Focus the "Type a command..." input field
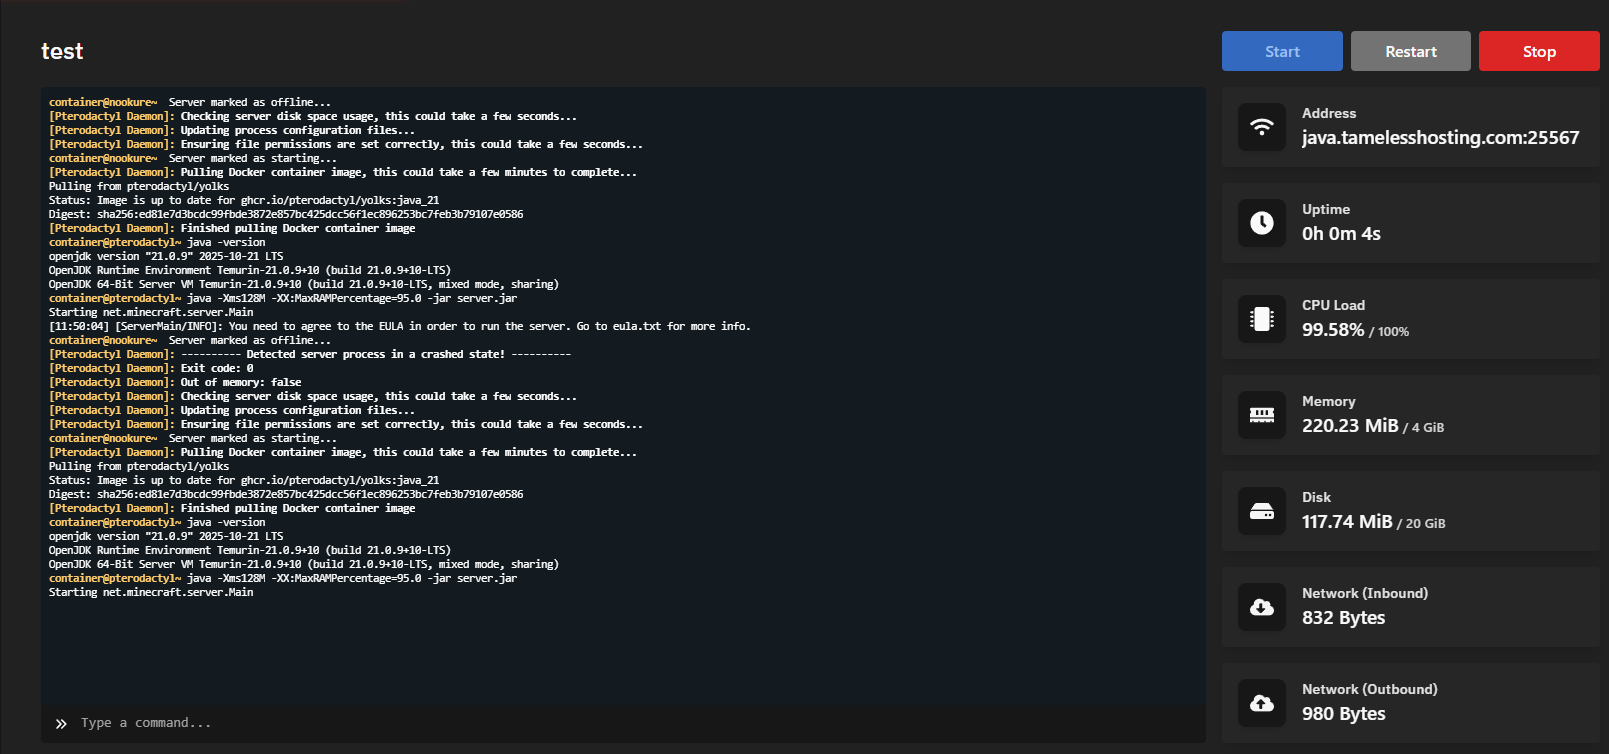The height and width of the screenshot is (754, 1609). coord(600,723)
